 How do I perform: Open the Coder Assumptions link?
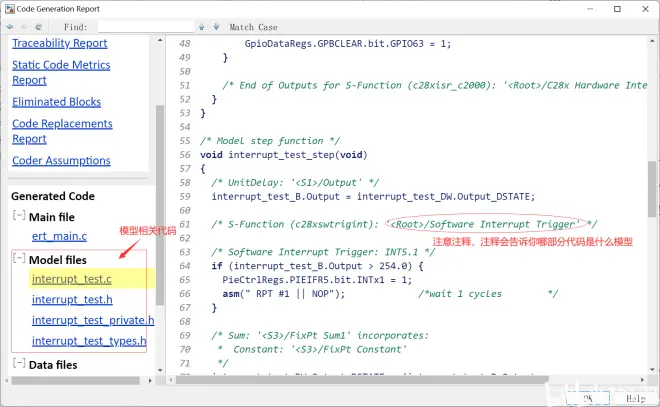61,161
